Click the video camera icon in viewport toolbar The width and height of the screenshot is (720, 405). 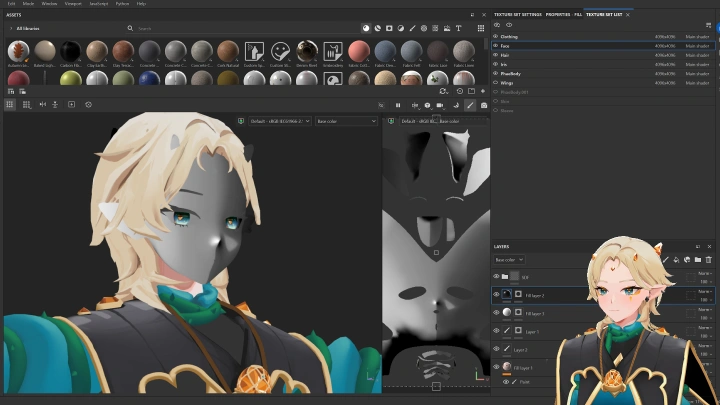[440, 105]
